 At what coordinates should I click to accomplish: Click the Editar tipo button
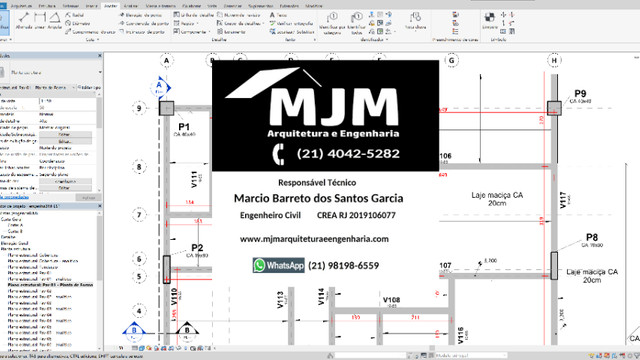(x=89, y=87)
